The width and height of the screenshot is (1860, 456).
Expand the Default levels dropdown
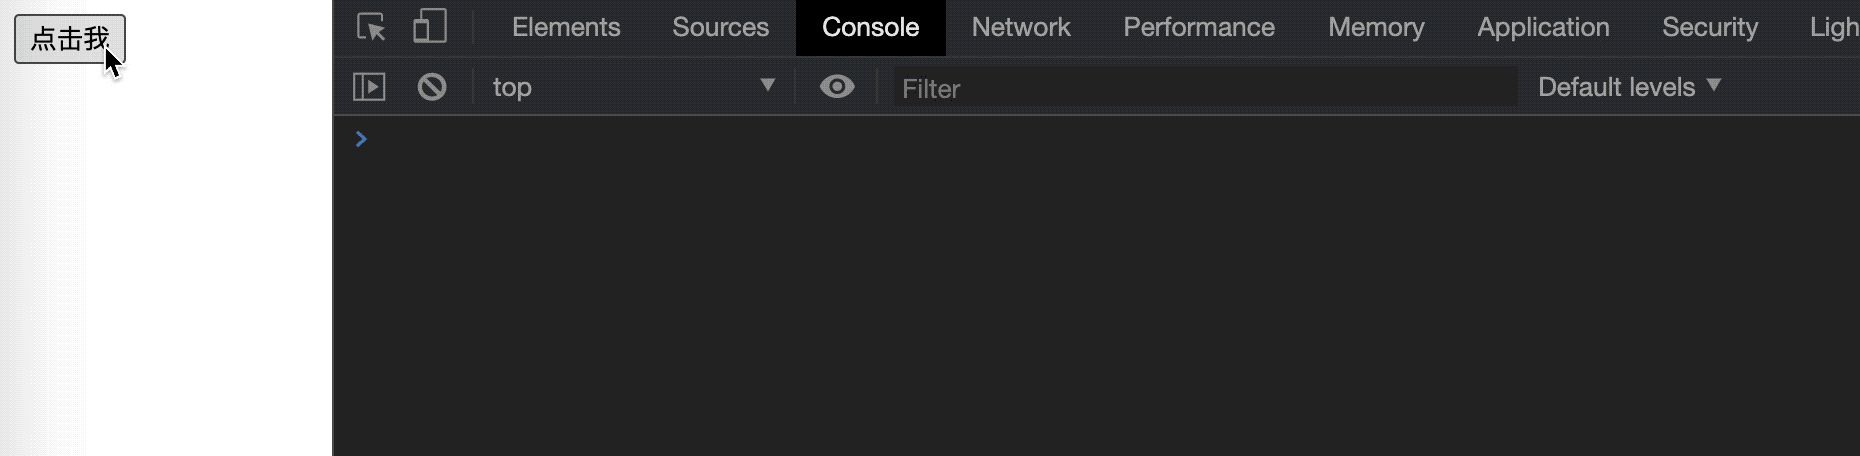(1630, 87)
